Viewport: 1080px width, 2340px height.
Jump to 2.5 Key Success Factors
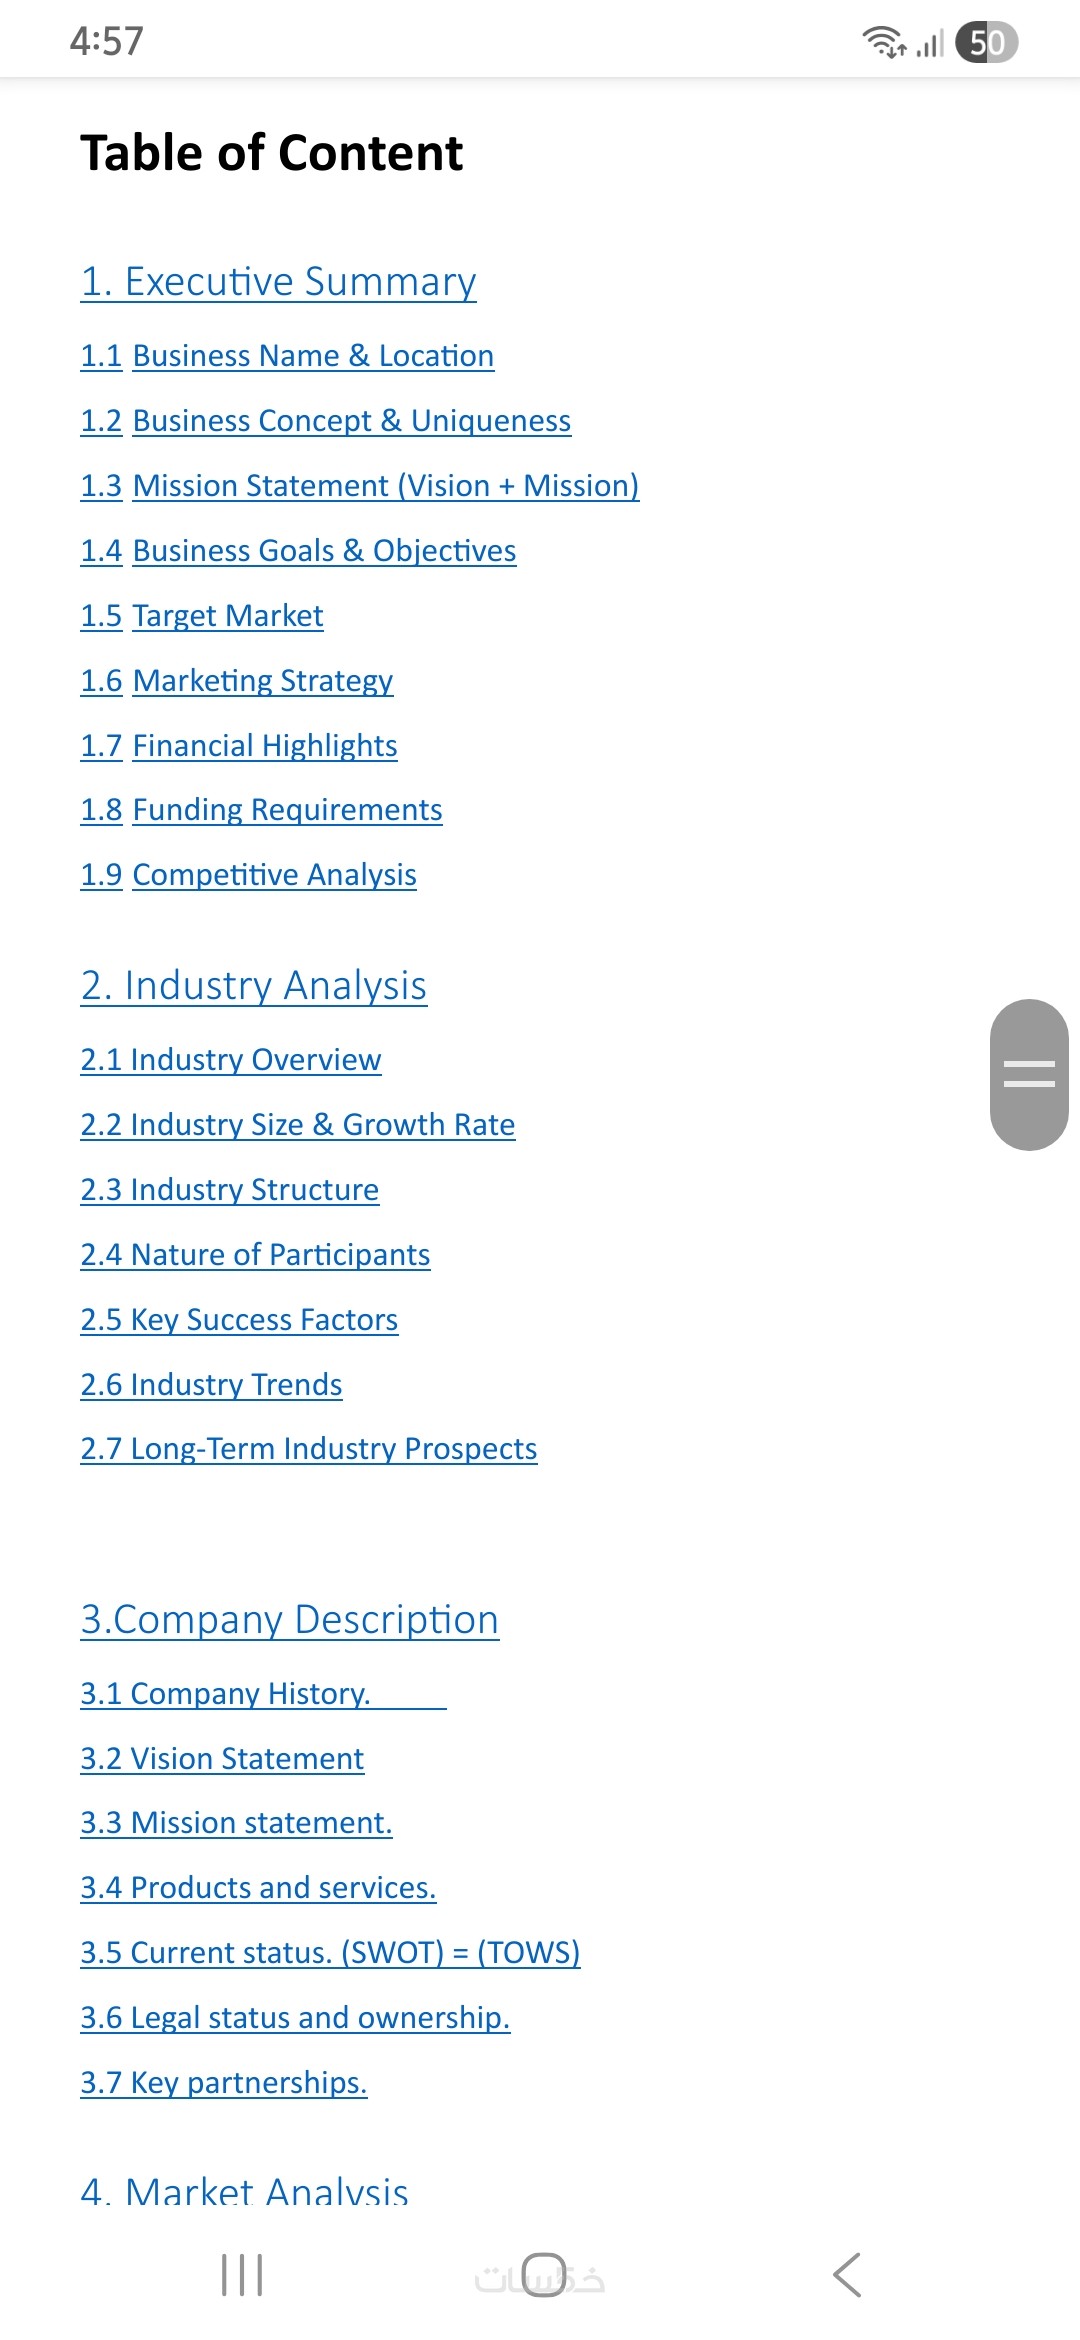tap(239, 1320)
